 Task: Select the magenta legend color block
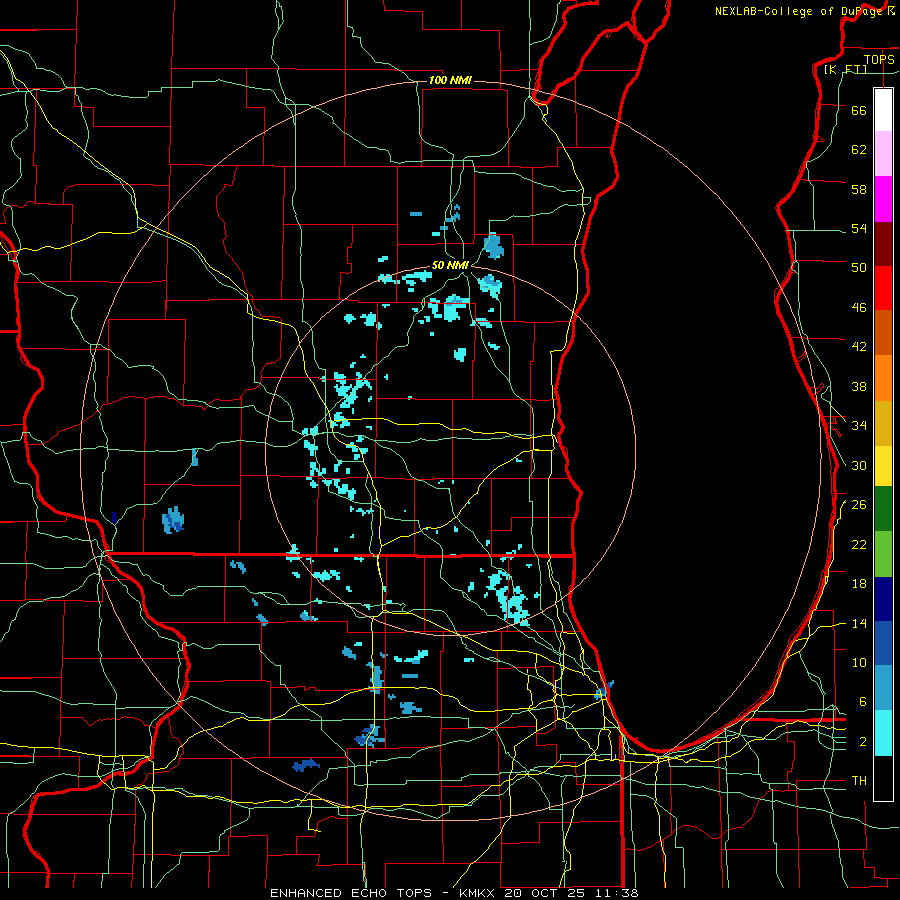coord(883,199)
